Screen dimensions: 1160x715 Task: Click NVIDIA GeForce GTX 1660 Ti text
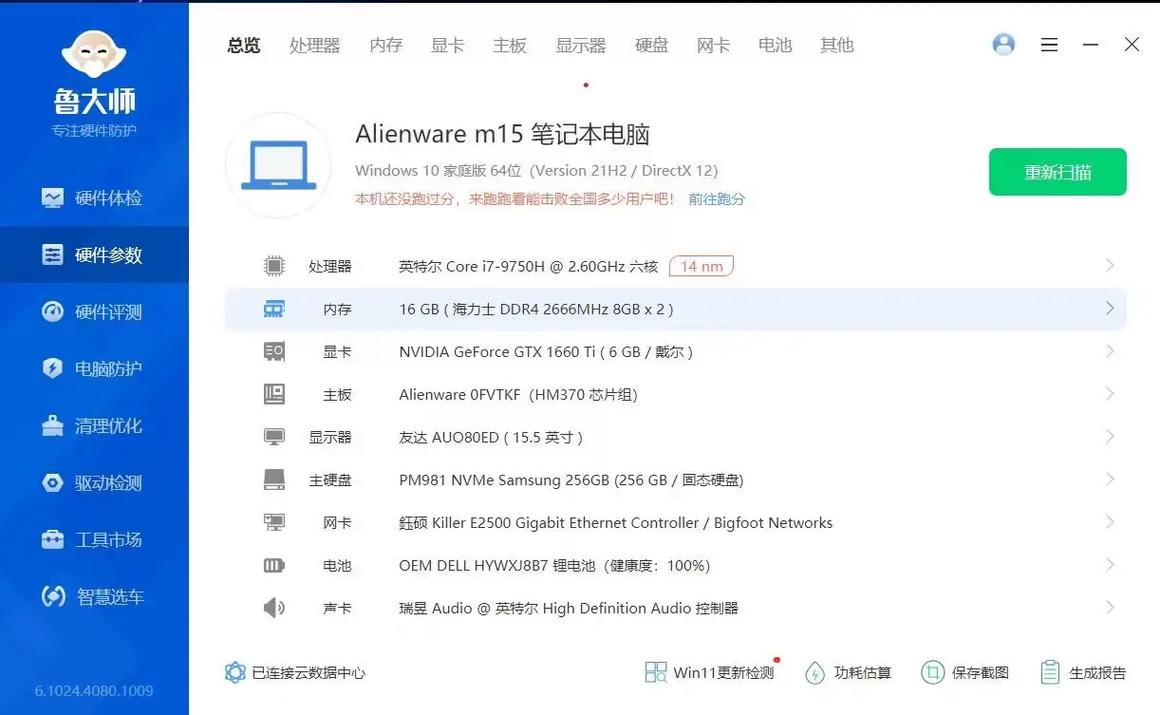(546, 352)
